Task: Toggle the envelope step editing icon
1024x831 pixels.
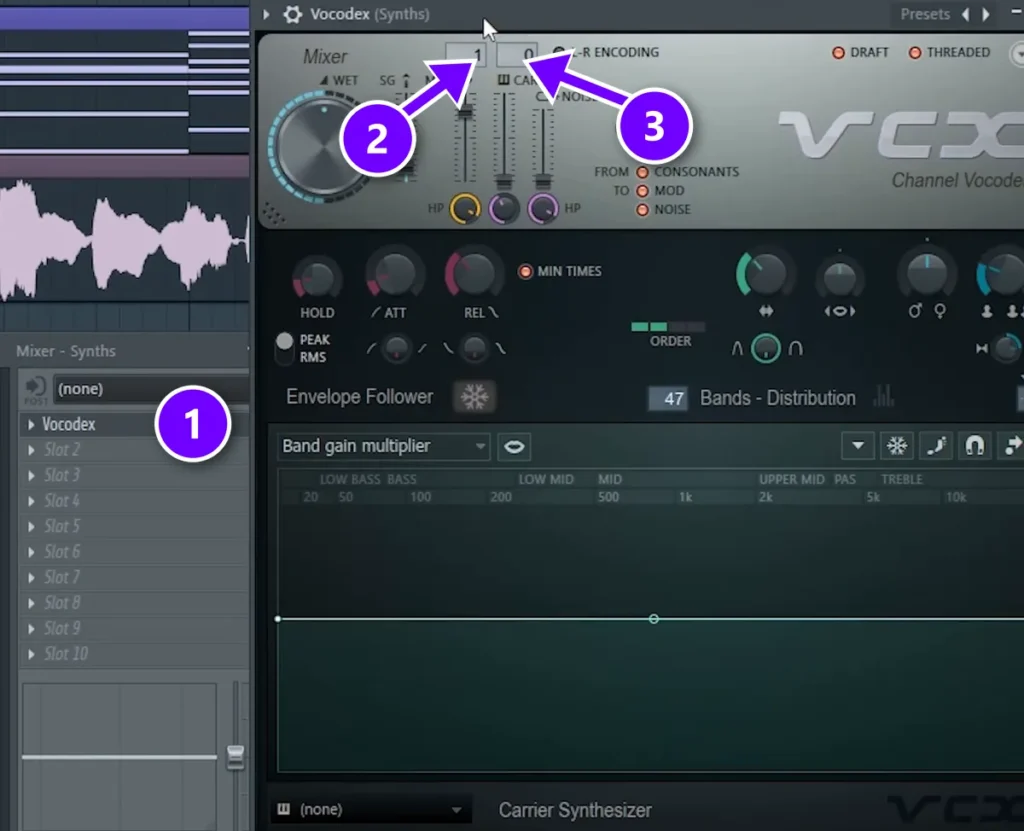Action: coord(936,446)
